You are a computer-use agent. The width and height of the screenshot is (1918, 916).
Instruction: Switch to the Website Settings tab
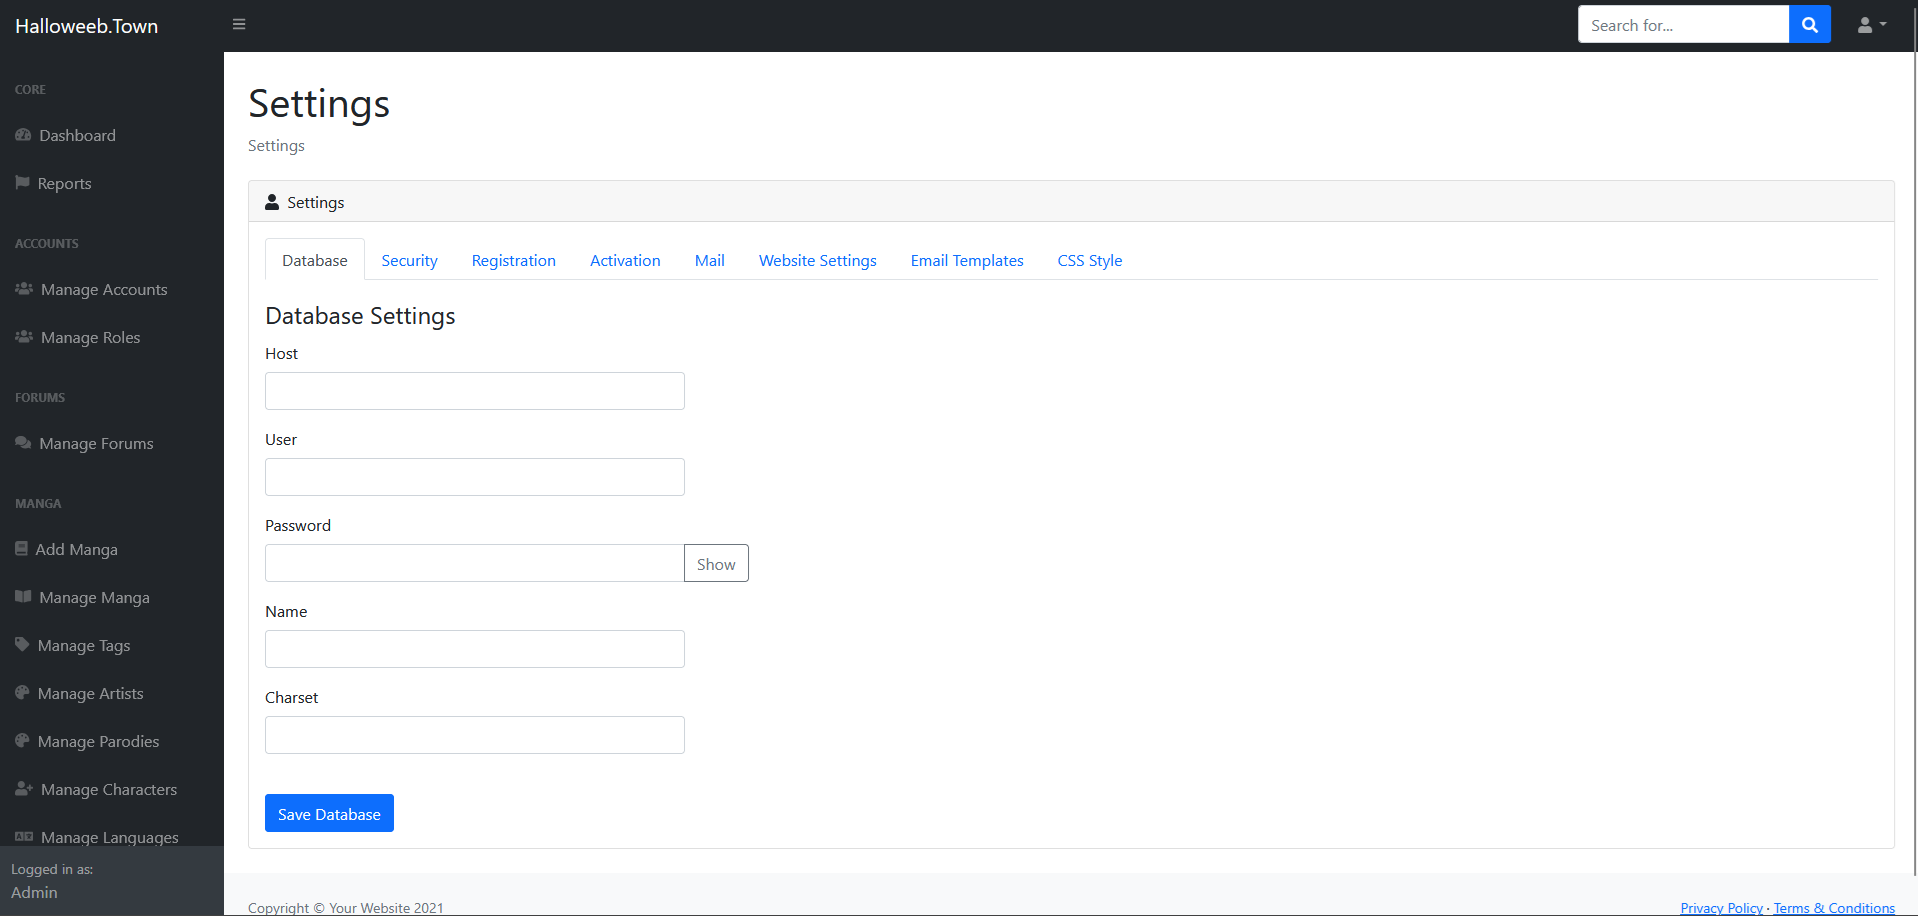(817, 260)
